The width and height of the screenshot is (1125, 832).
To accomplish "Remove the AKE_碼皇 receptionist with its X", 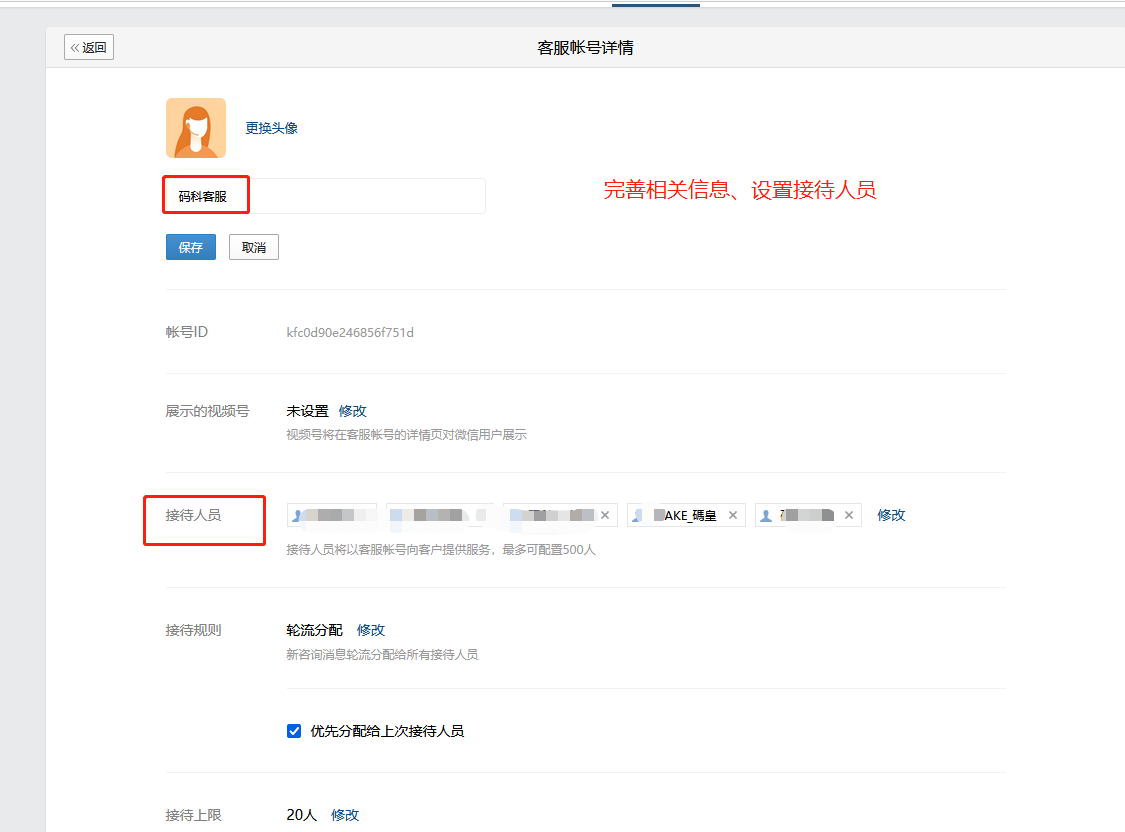I will tap(733, 515).
